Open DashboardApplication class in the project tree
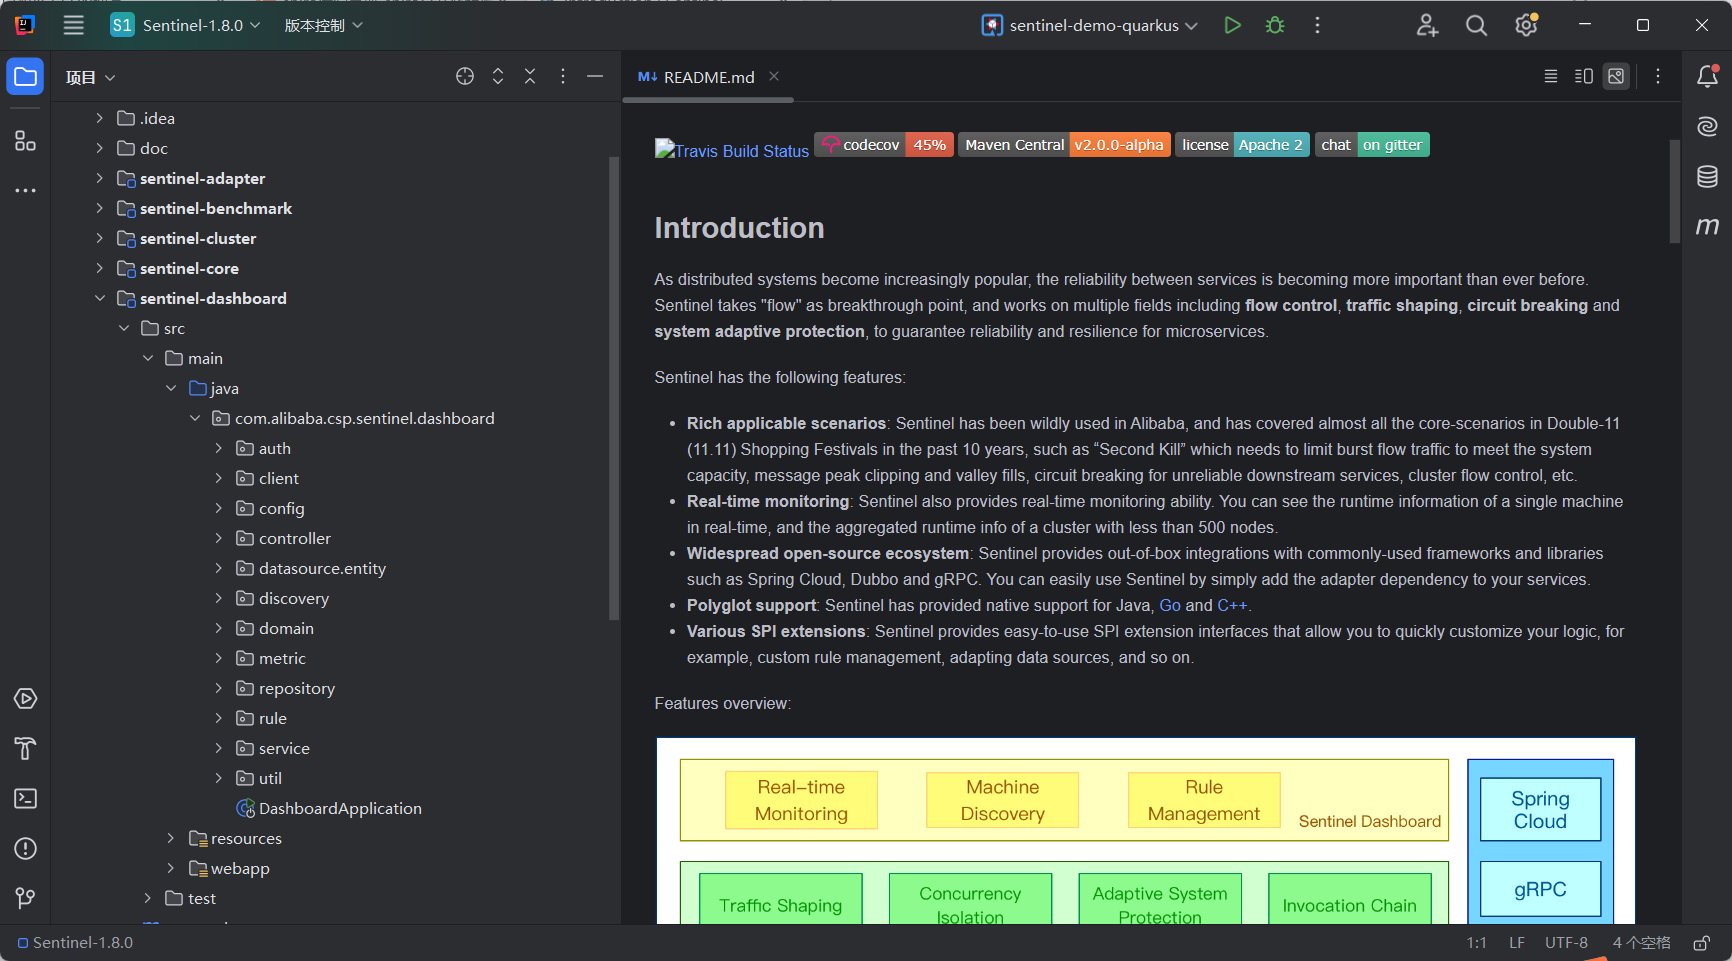Screen dimensions: 1732x961 point(339,808)
